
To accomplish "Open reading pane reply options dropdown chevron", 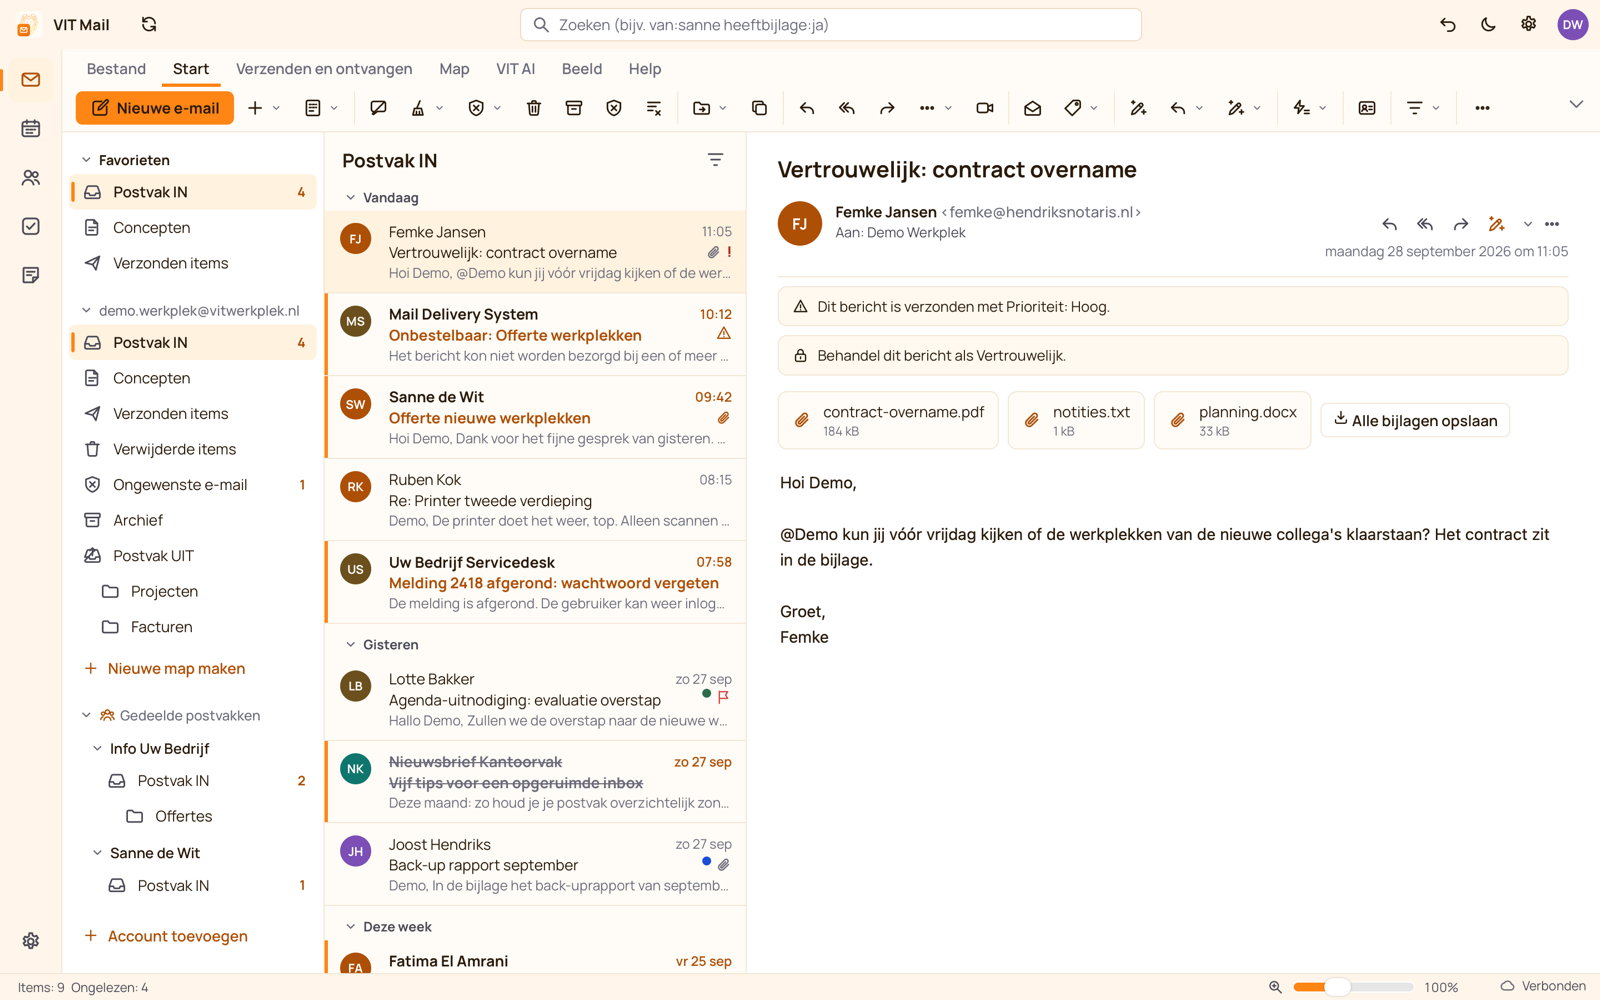I will (1527, 224).
